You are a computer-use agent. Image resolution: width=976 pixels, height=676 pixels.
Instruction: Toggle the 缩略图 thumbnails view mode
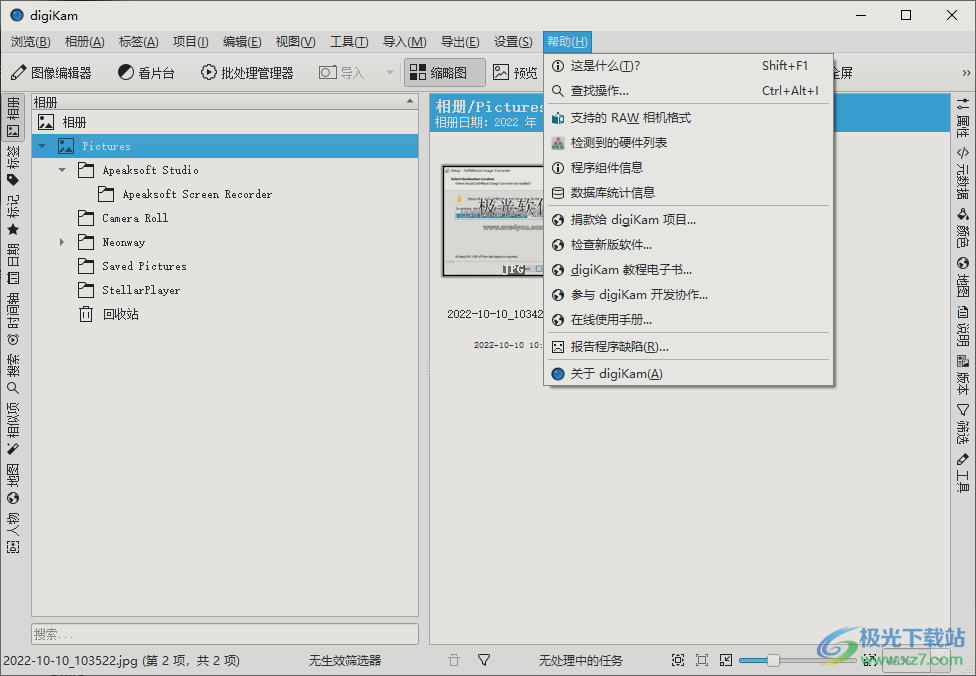coord(445,73)
